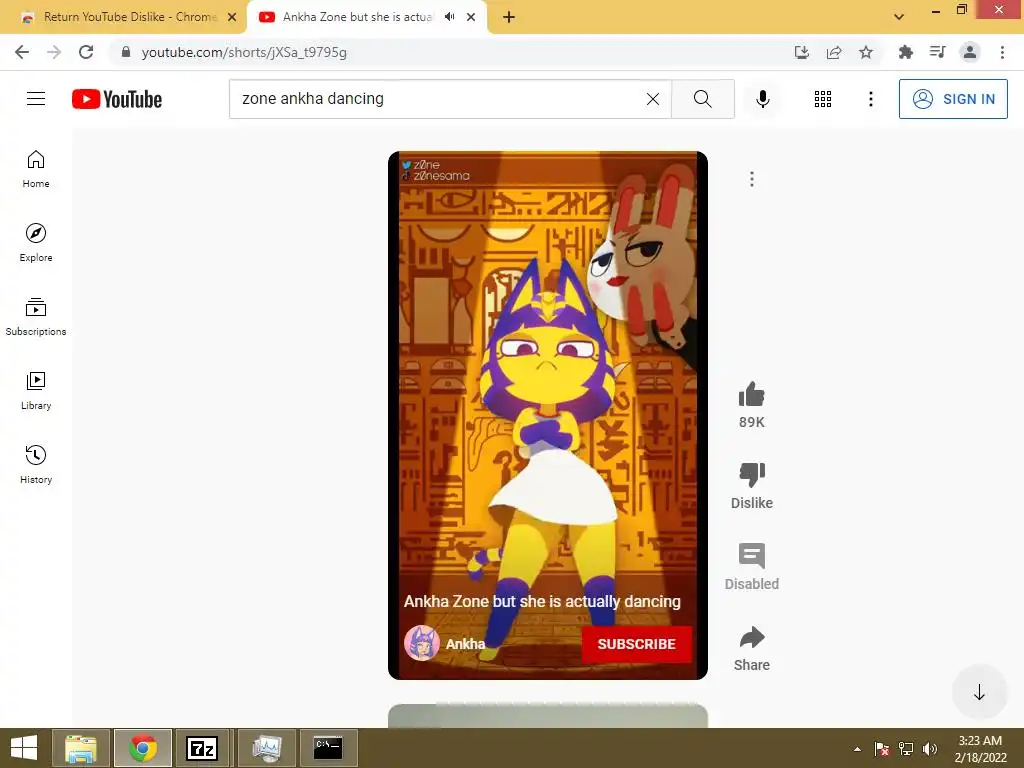Open YouTube settings three-dot menu
1024x768 pixels.
click(871, 99)
